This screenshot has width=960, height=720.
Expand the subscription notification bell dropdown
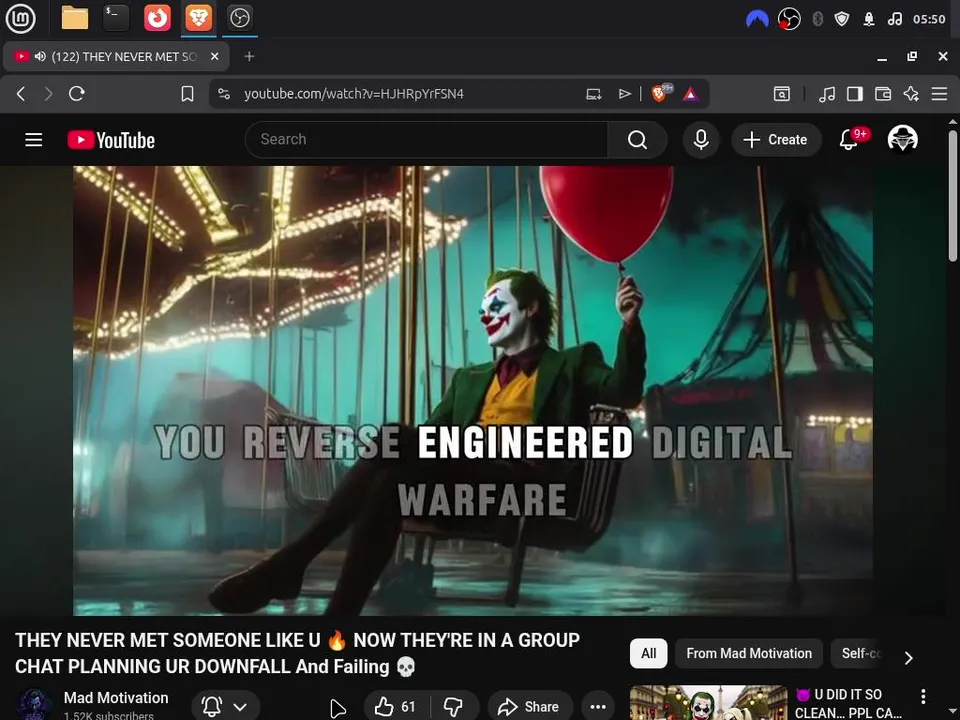pos(225,707)
